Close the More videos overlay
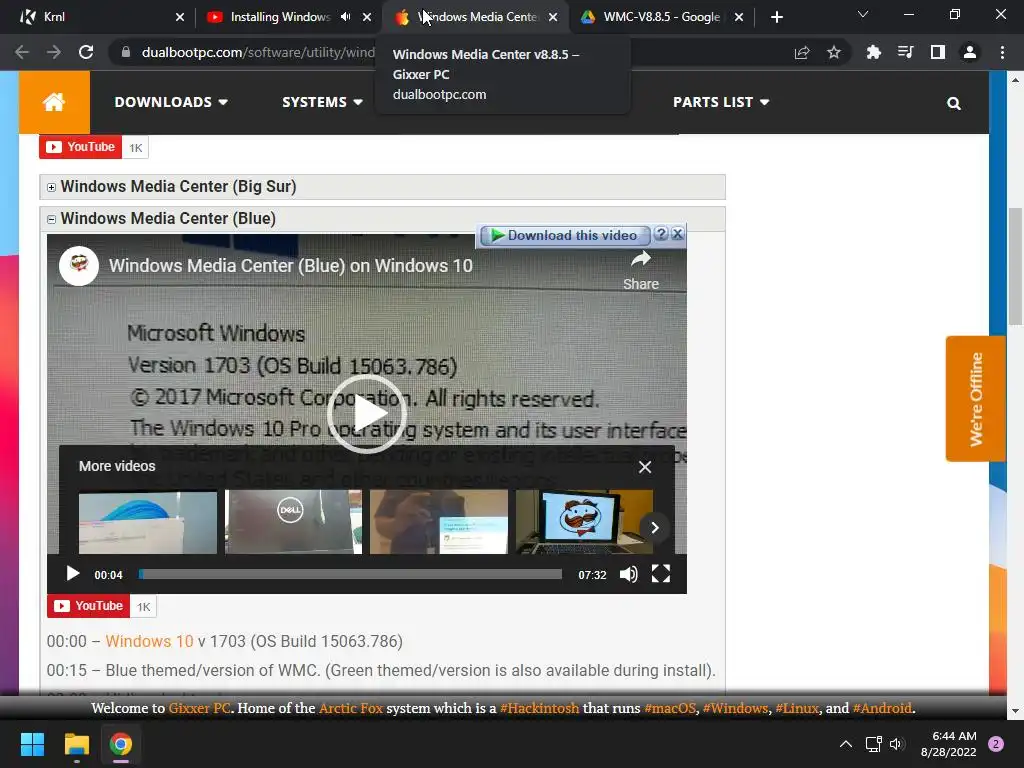The image size is (1024, 768). [x=645, y=467]
